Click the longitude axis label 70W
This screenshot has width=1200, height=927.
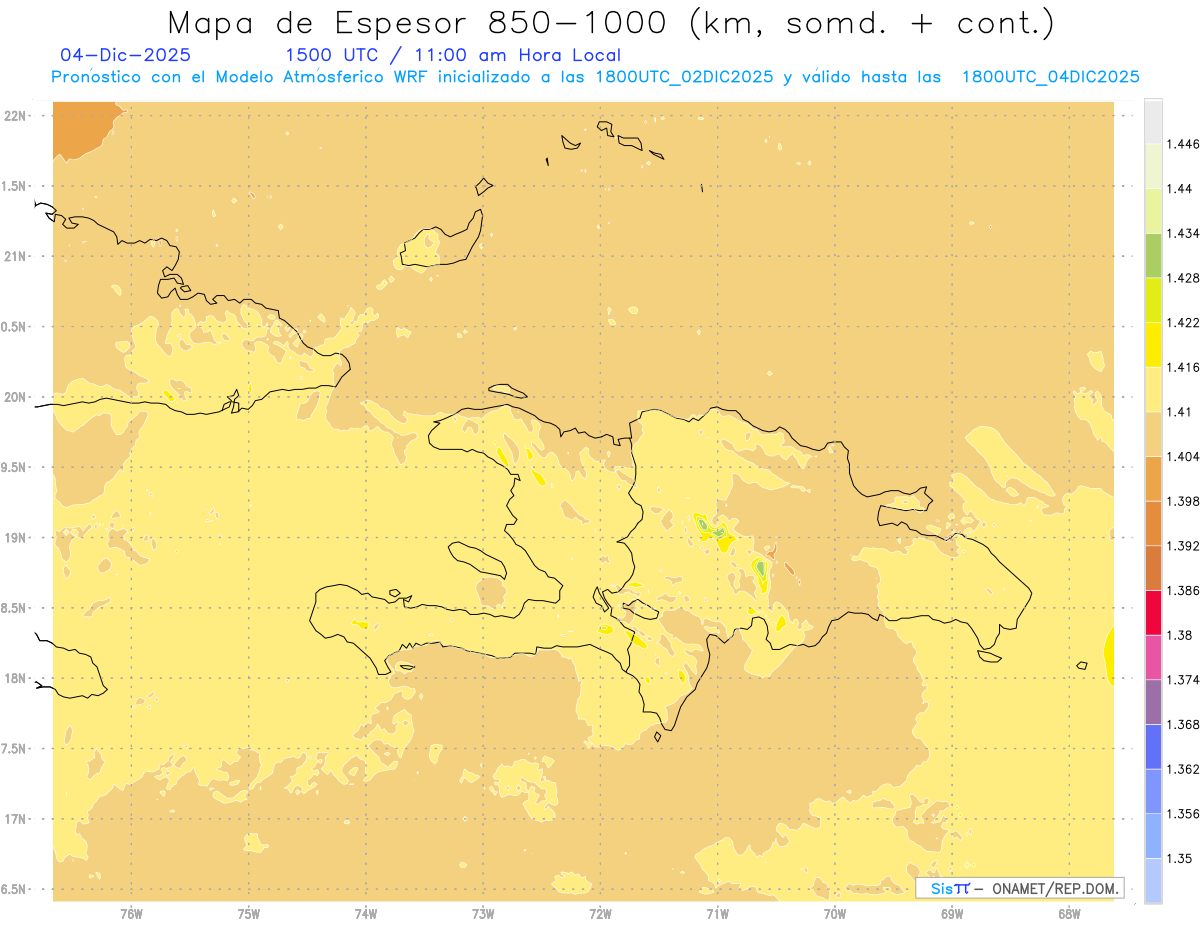click(x=835, y=913)
